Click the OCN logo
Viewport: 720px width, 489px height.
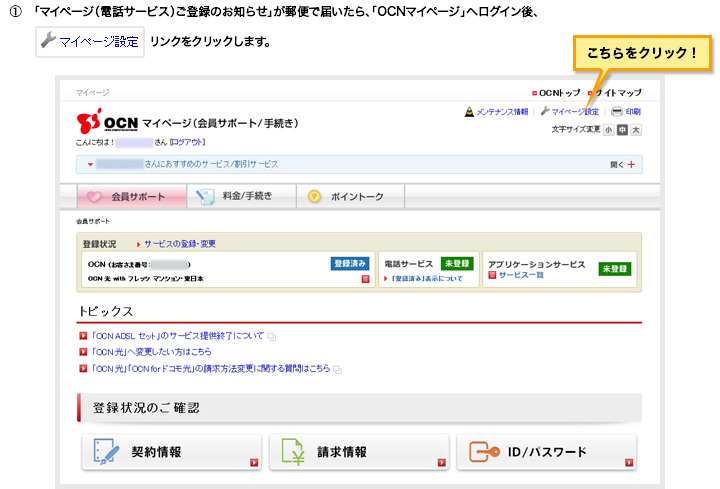[x=107, y=123]
